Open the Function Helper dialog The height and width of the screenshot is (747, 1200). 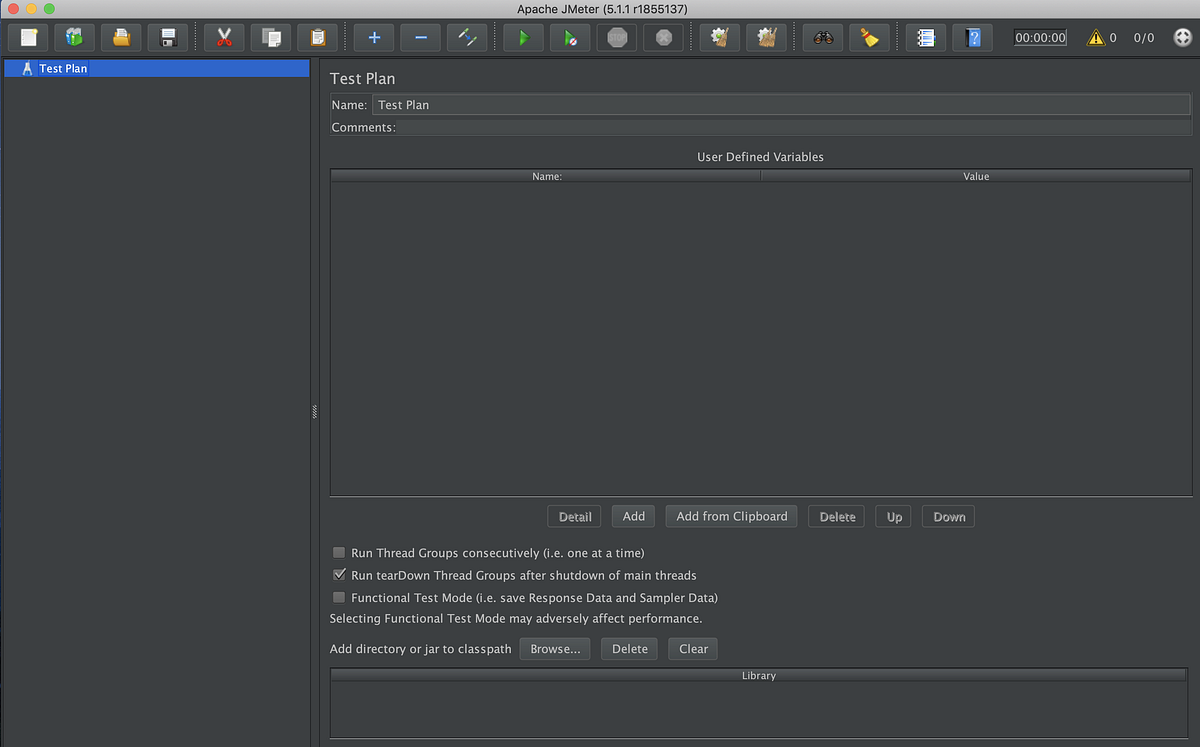click(x=925, y=37)
